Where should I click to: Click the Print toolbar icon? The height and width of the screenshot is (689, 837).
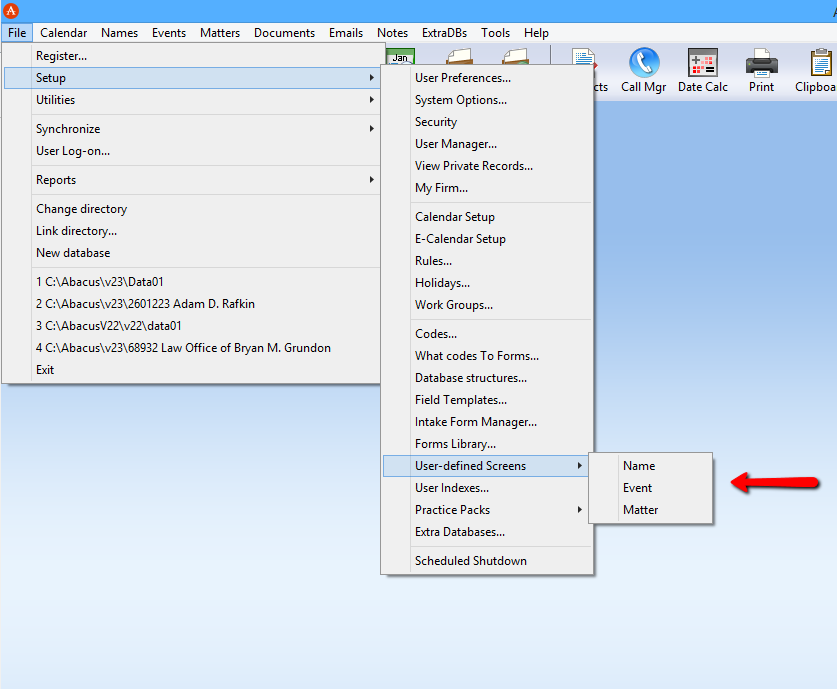[x=761, y=62]
